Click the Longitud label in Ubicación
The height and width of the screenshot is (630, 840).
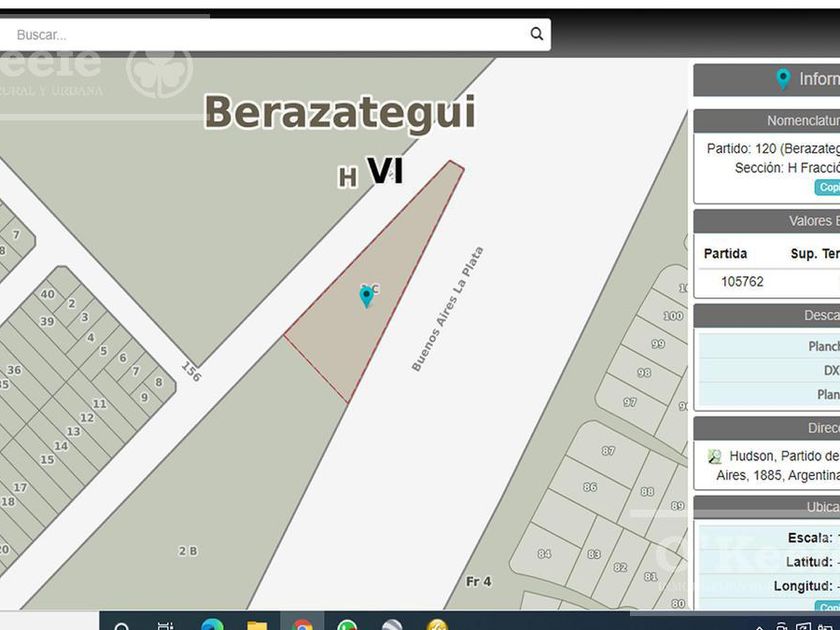[x=803, y=586]
